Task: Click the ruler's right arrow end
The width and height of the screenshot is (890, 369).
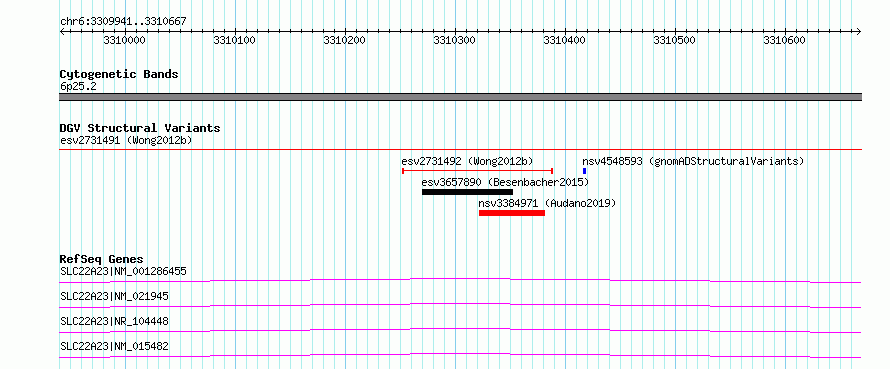Action: [858, 31]
